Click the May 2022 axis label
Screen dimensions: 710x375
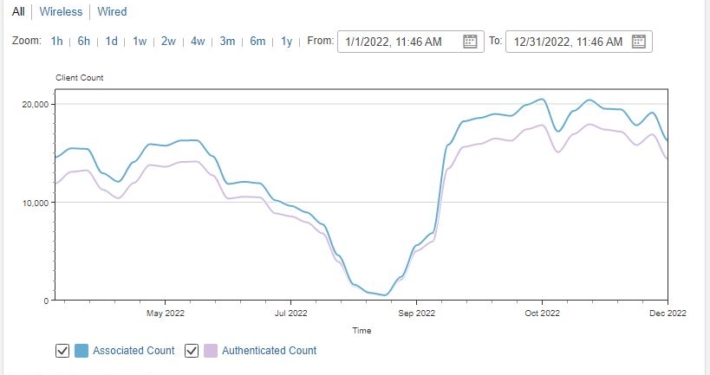tap(165, 313)
